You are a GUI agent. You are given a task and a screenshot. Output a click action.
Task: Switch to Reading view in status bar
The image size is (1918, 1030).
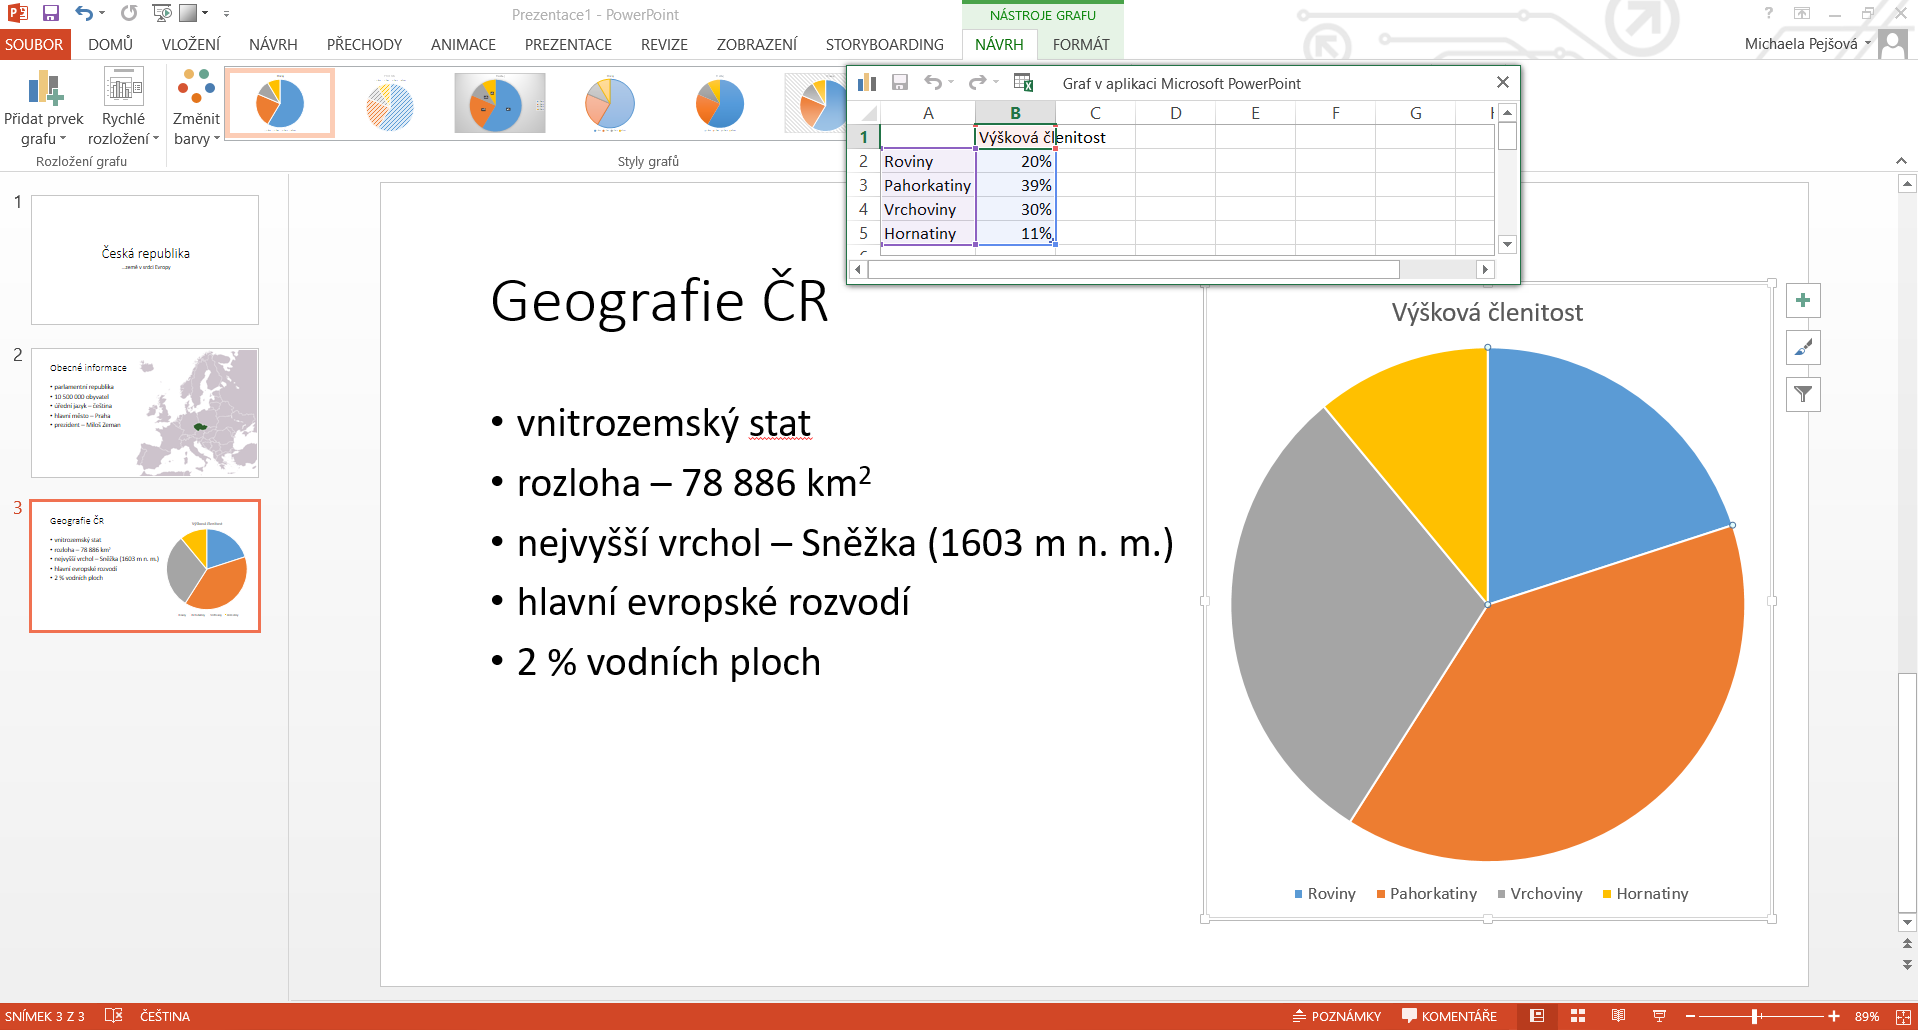coord(1618,1016)
